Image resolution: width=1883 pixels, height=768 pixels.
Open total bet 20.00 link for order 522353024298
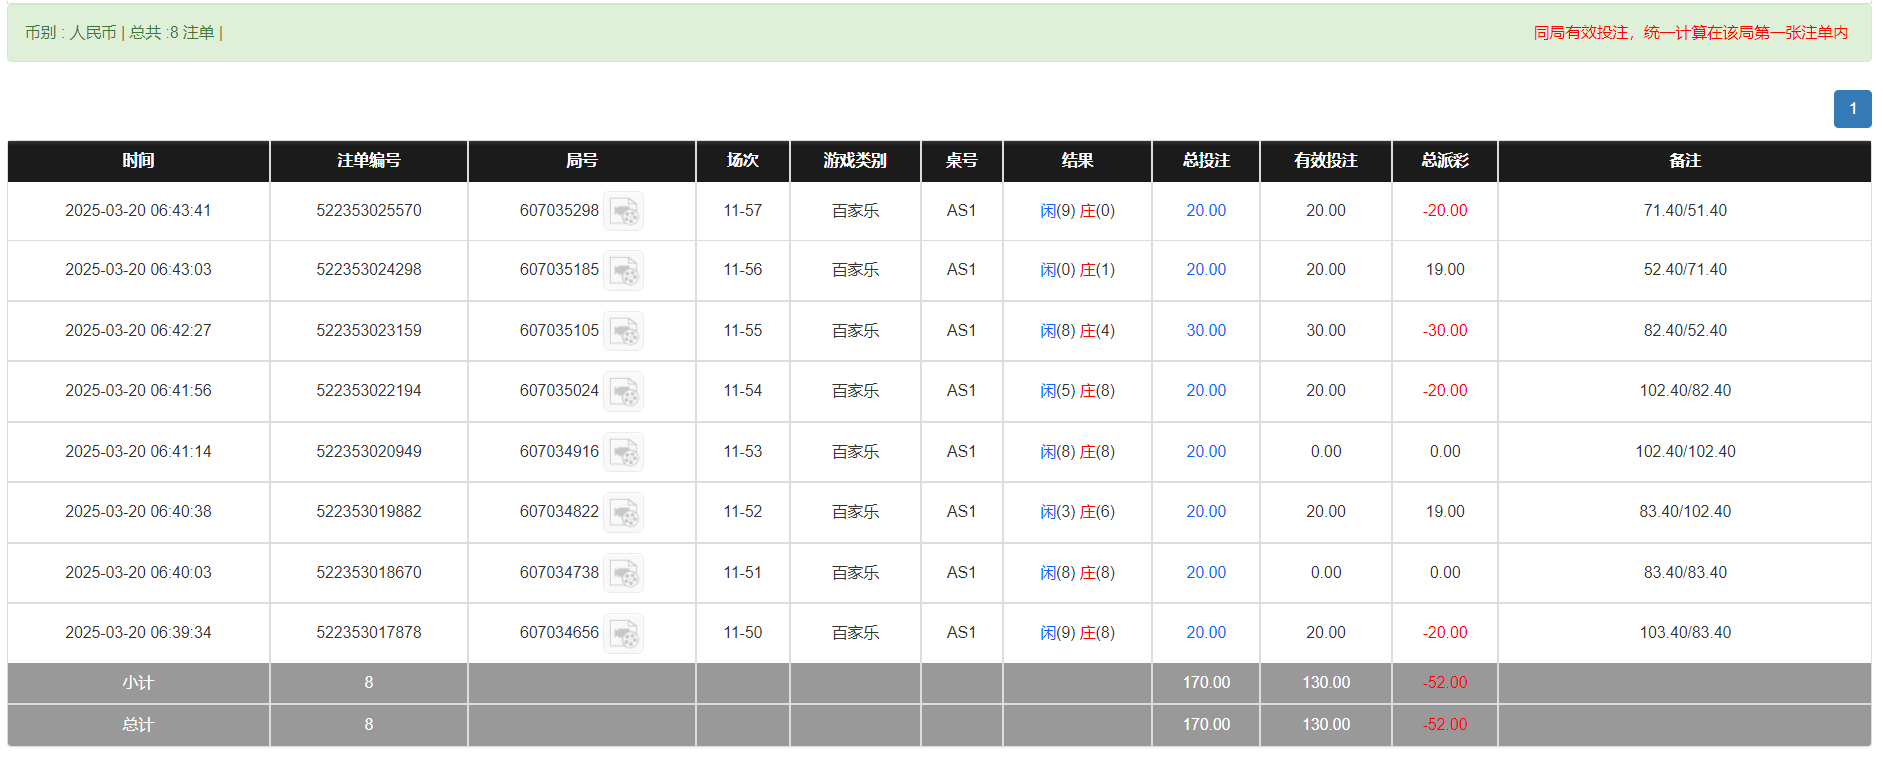point(1206,270)
